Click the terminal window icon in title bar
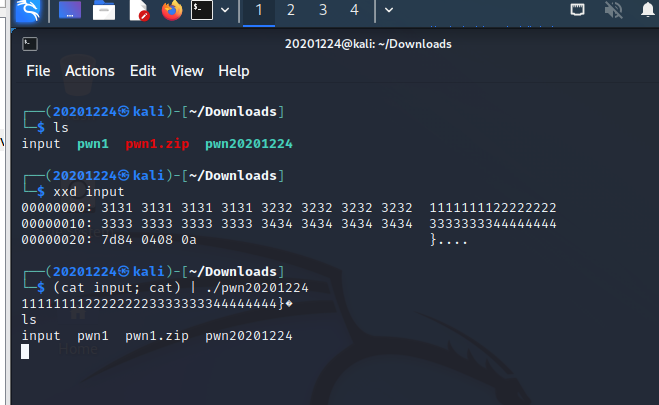Image resolution: width=659 pixels, height=405 pixels. [30, 44]
